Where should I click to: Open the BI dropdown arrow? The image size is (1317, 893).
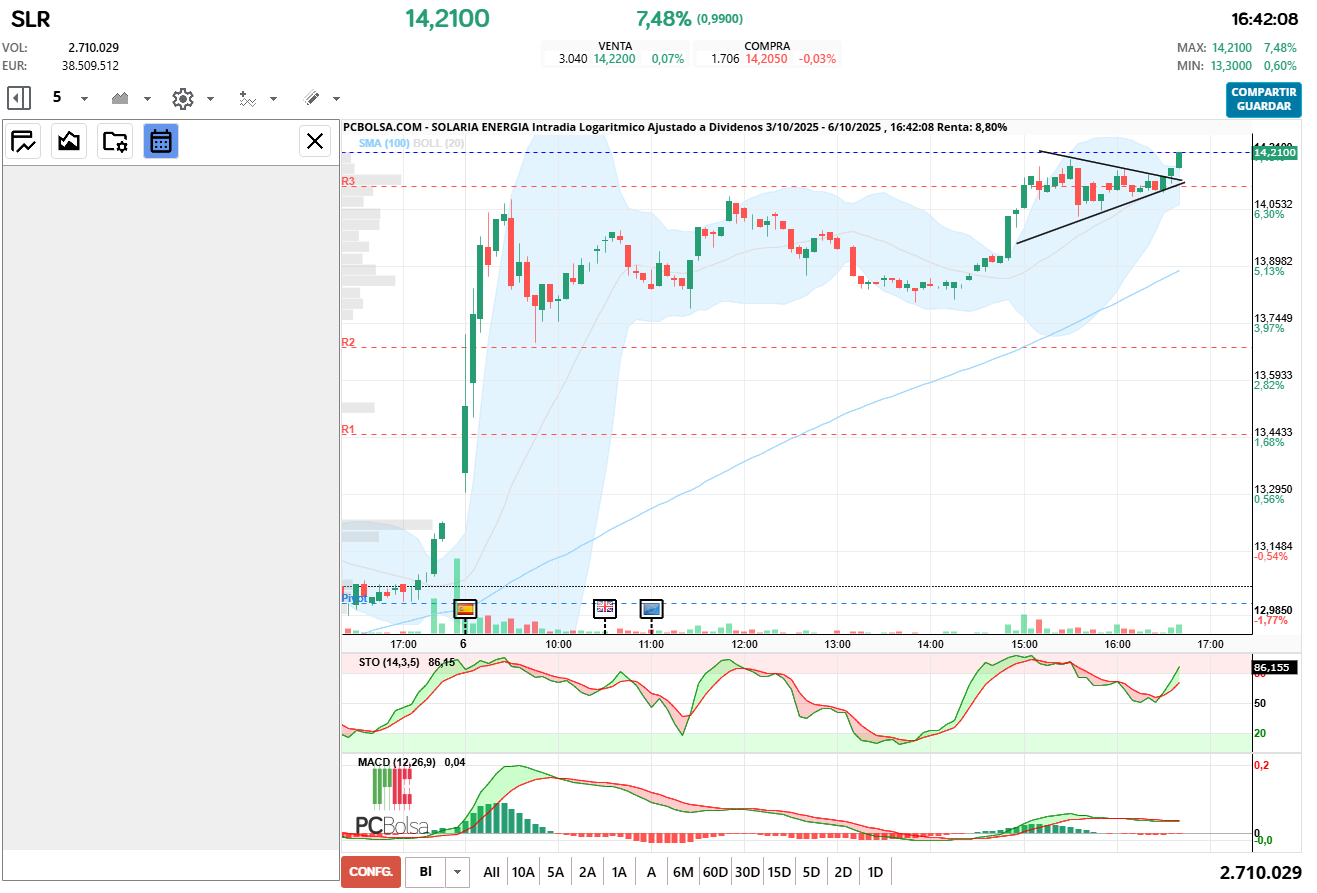(457, 872)
